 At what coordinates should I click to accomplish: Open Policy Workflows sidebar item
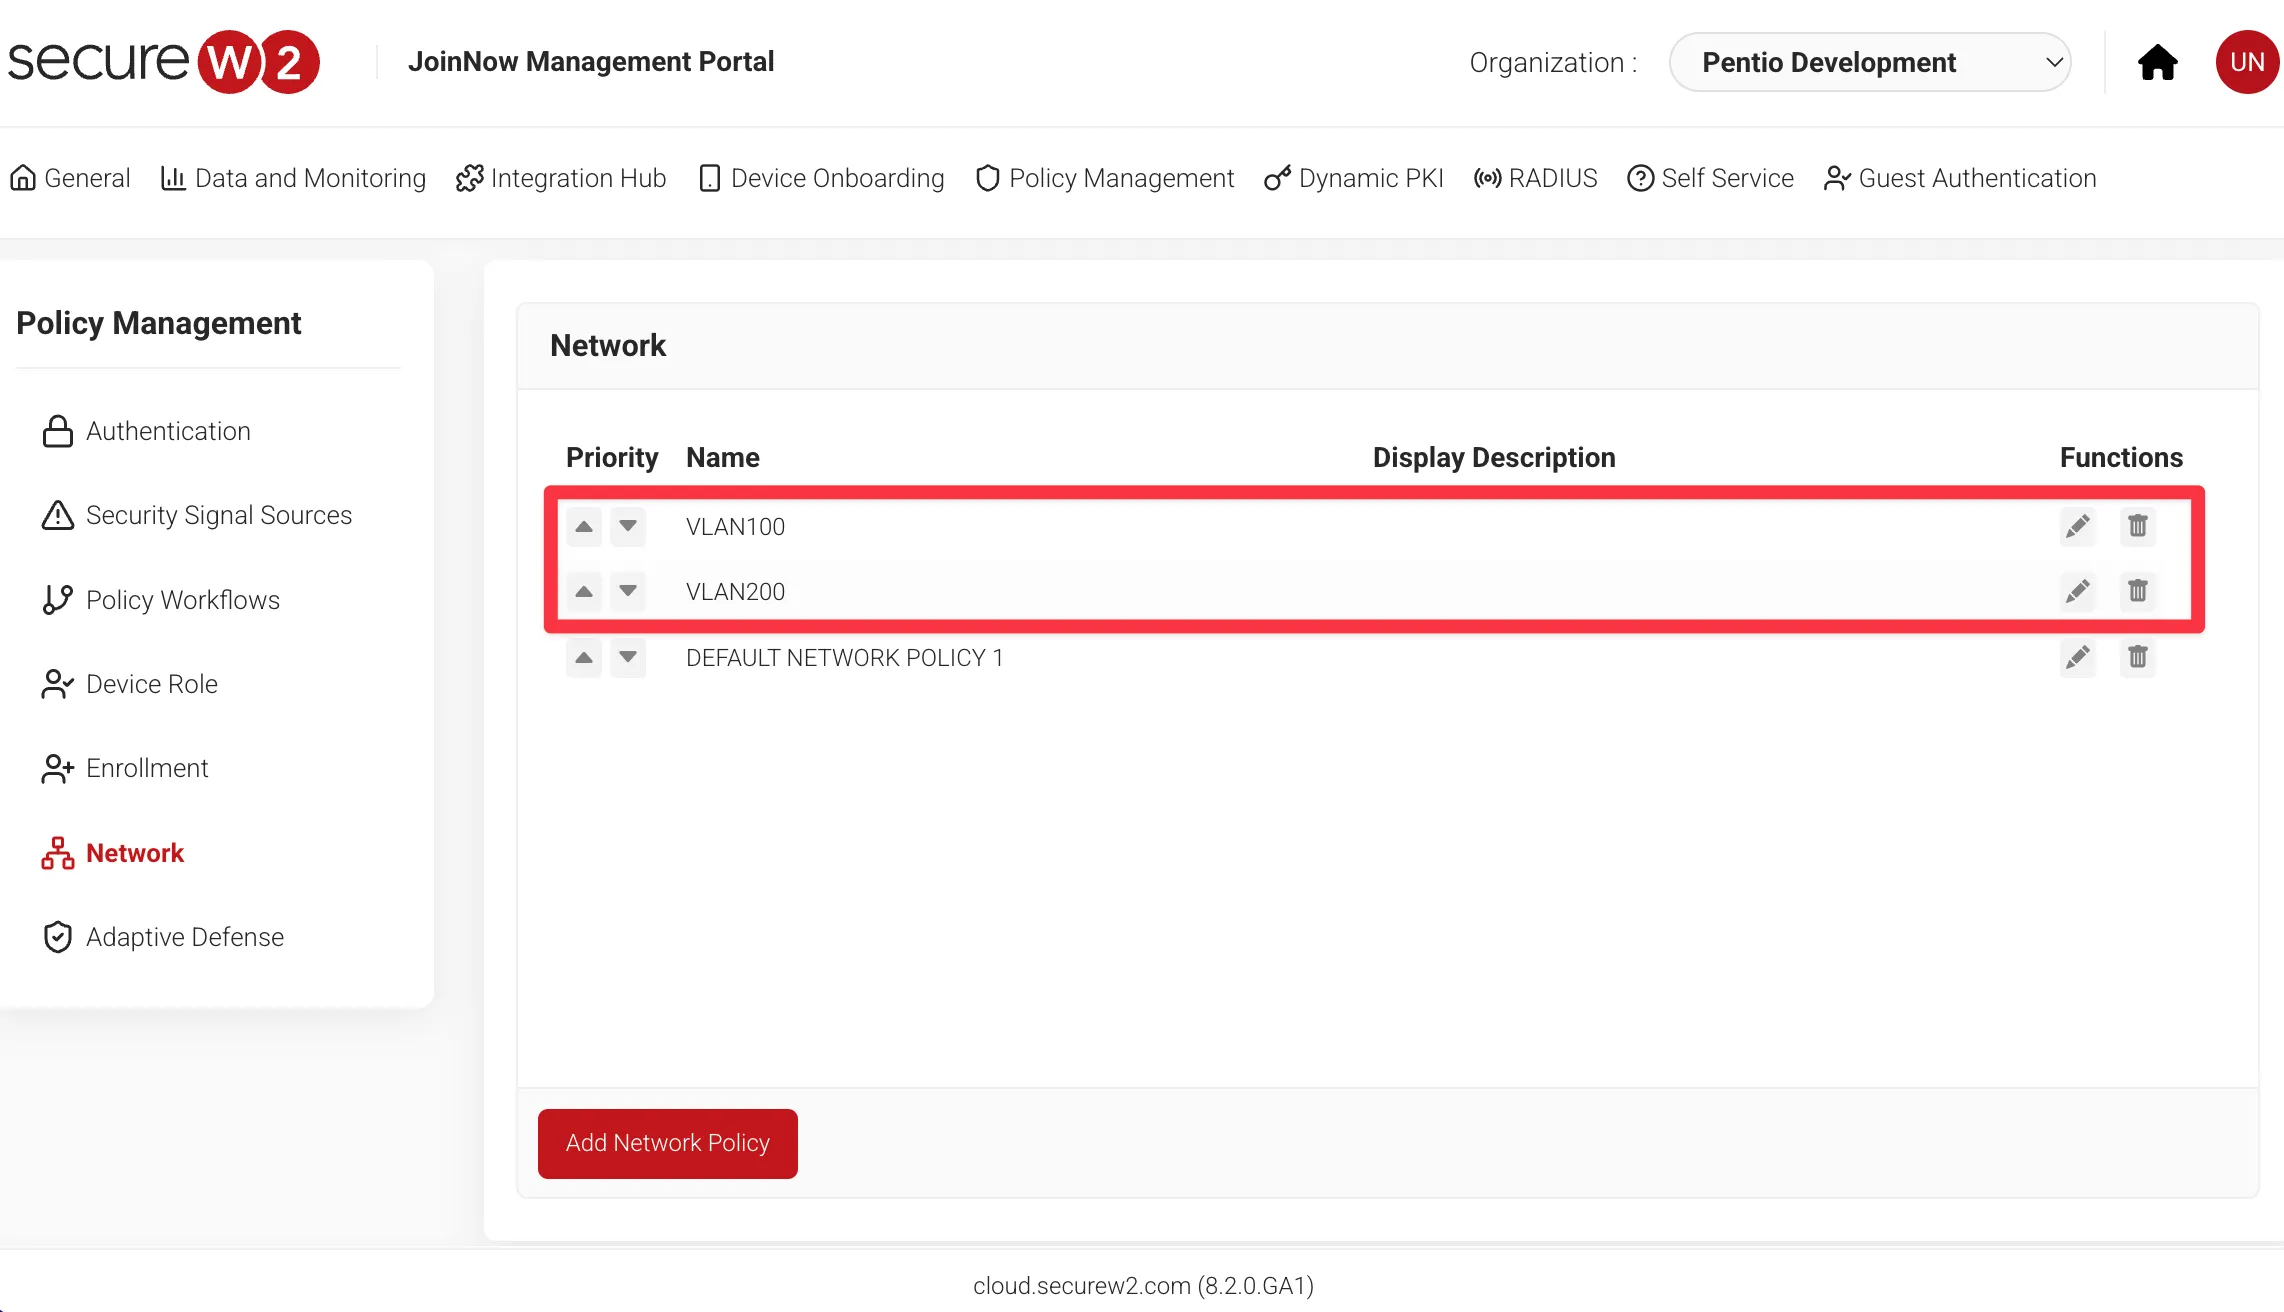click(x=182, y=600)
